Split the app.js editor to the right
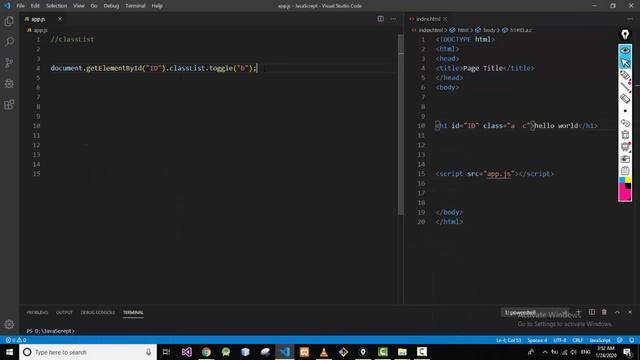The height and width of the screenshot is (360, 640). [x=380, y=19]
